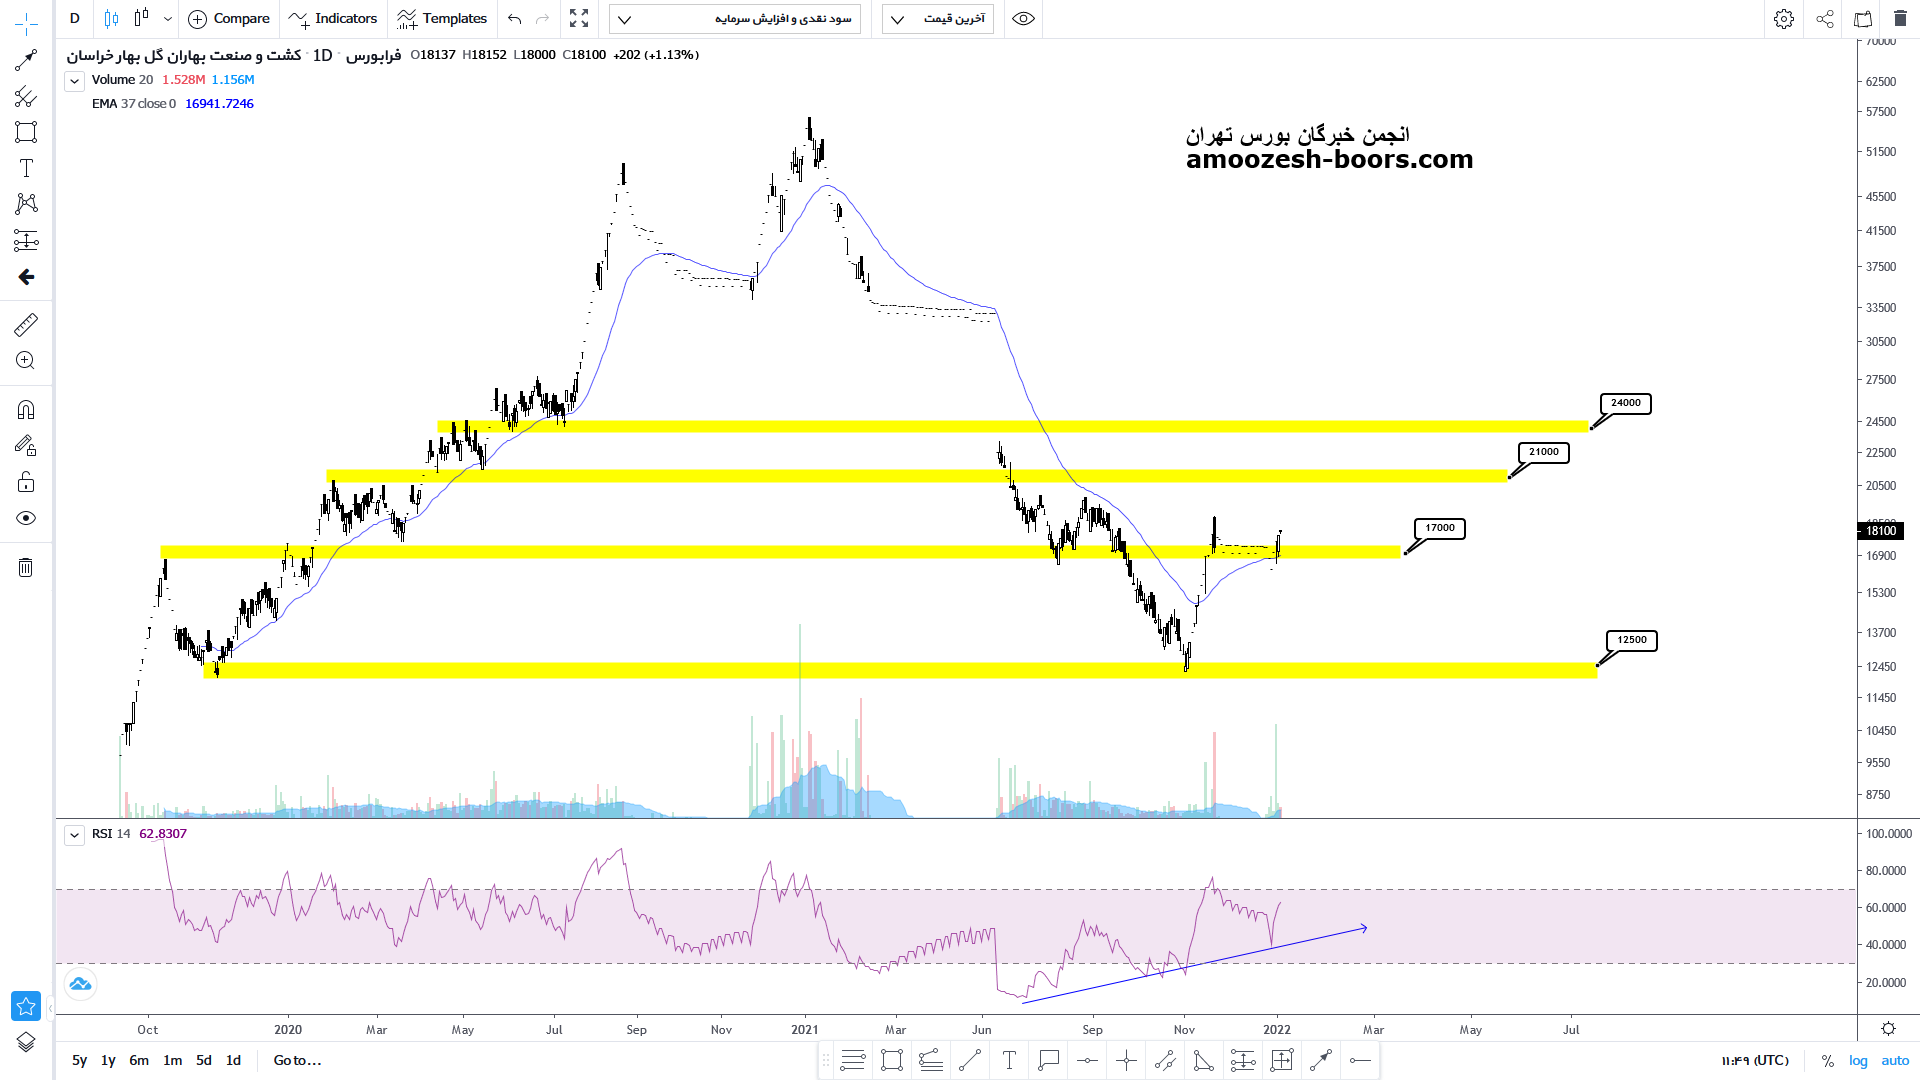Open the Templates menu

pos(442,19)
